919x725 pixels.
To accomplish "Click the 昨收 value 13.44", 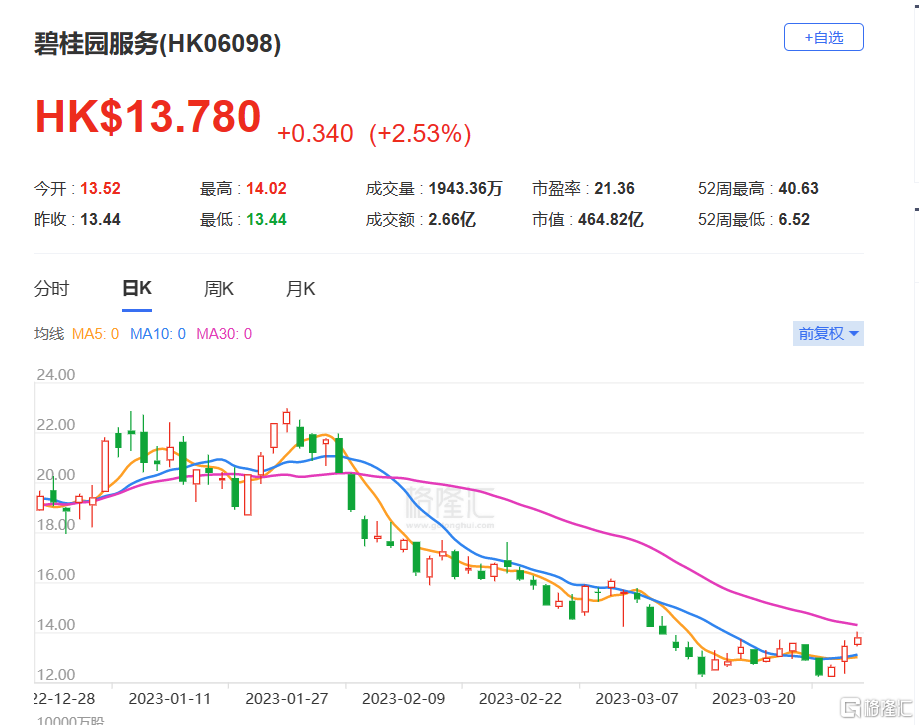I will point(100,220).
